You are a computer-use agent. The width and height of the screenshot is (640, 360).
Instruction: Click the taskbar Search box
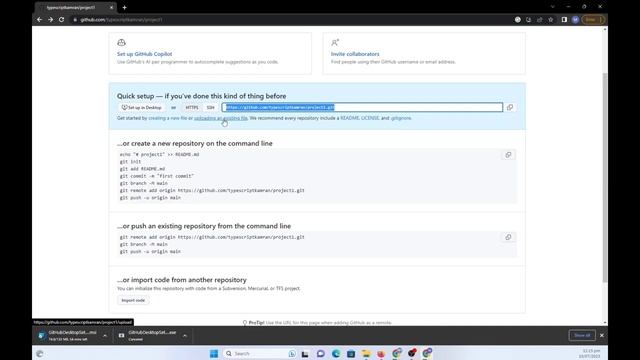coord(260,353)
